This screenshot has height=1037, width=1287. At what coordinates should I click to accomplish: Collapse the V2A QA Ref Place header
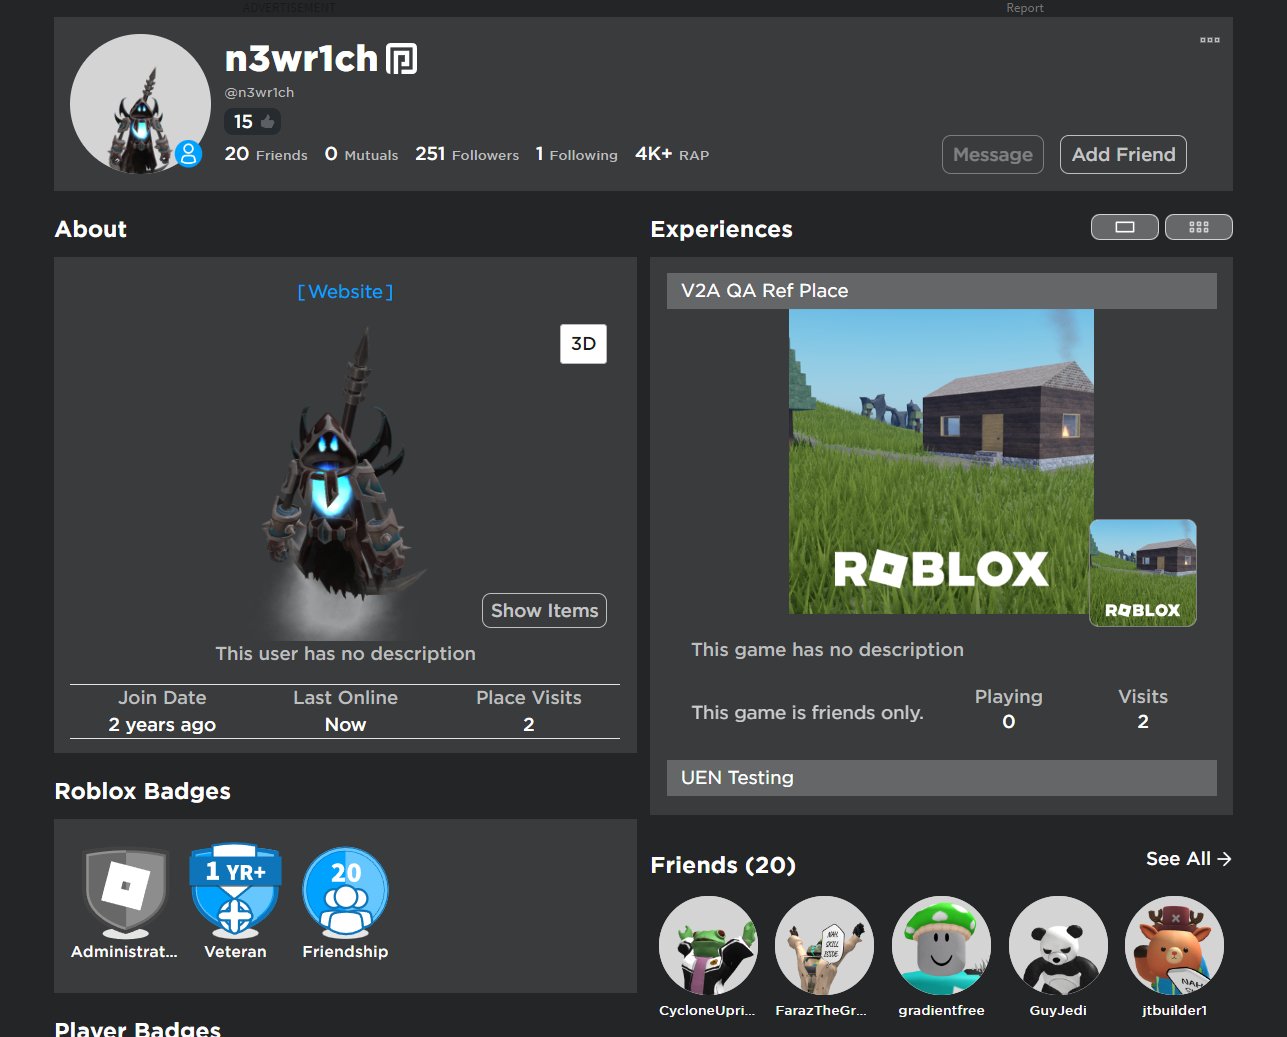[941, 291]
